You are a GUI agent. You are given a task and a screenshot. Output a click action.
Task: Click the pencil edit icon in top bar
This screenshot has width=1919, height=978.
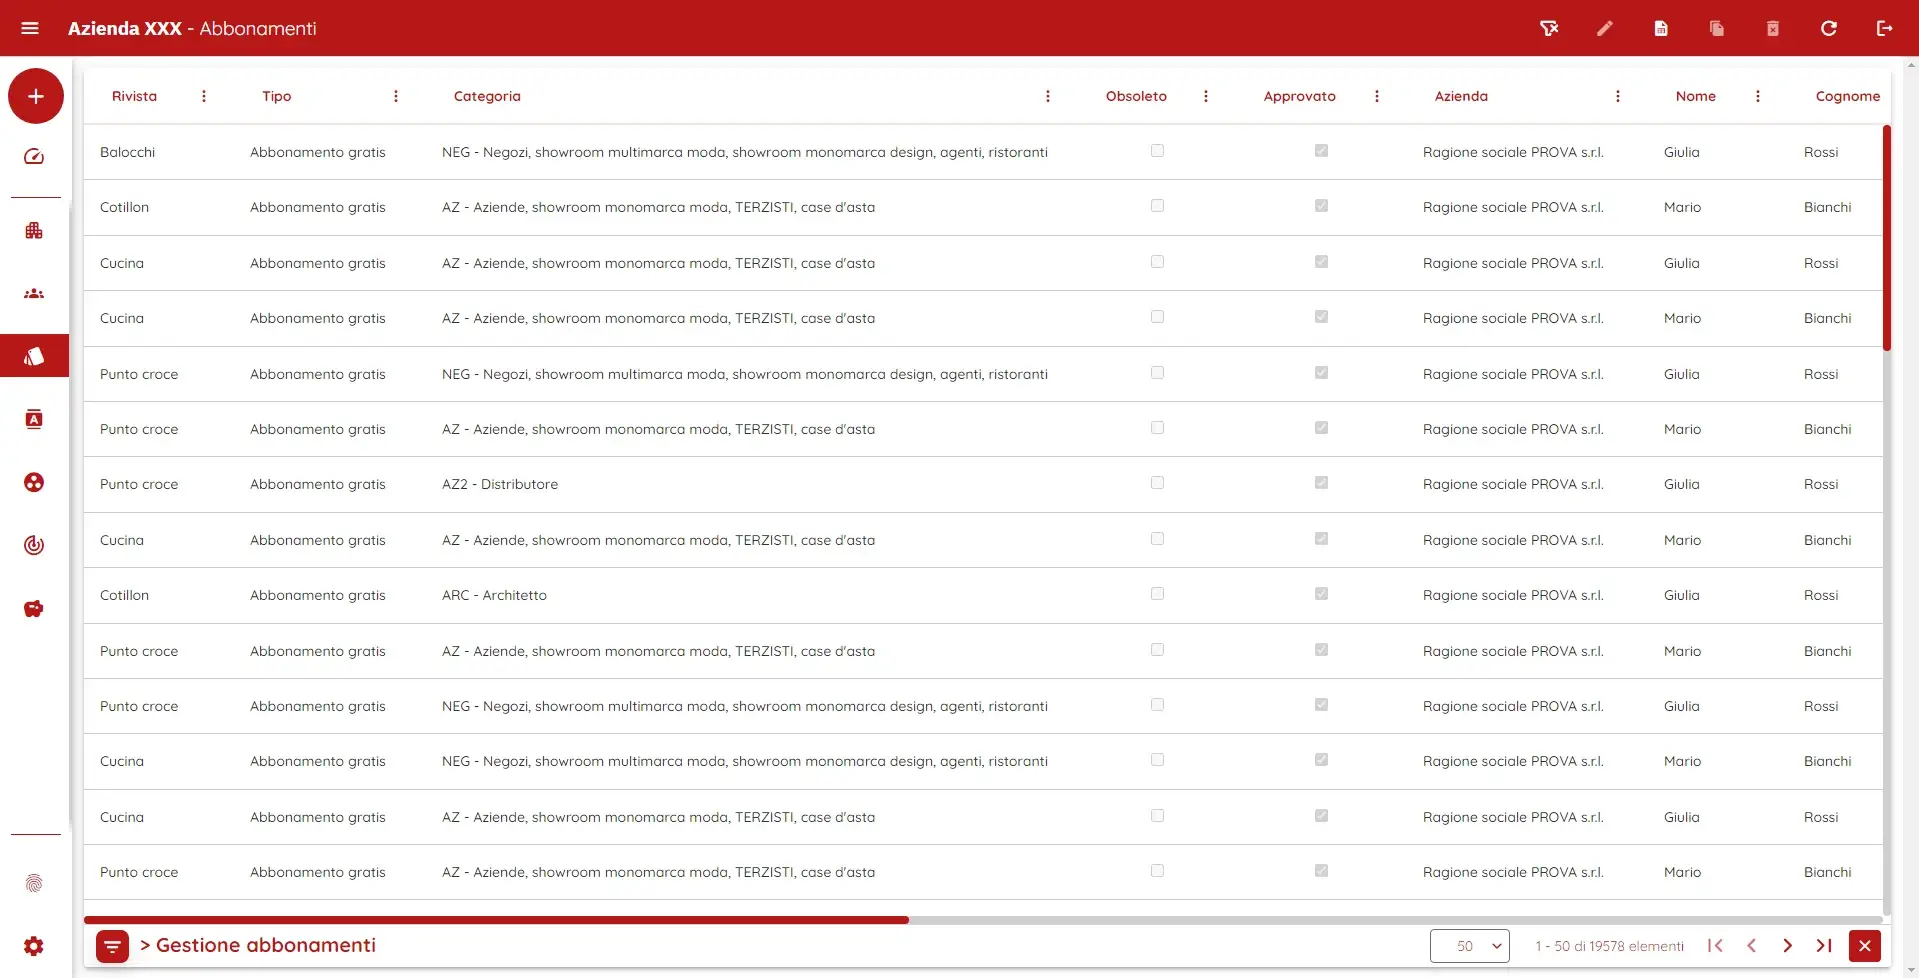[x=1605, y=28]
